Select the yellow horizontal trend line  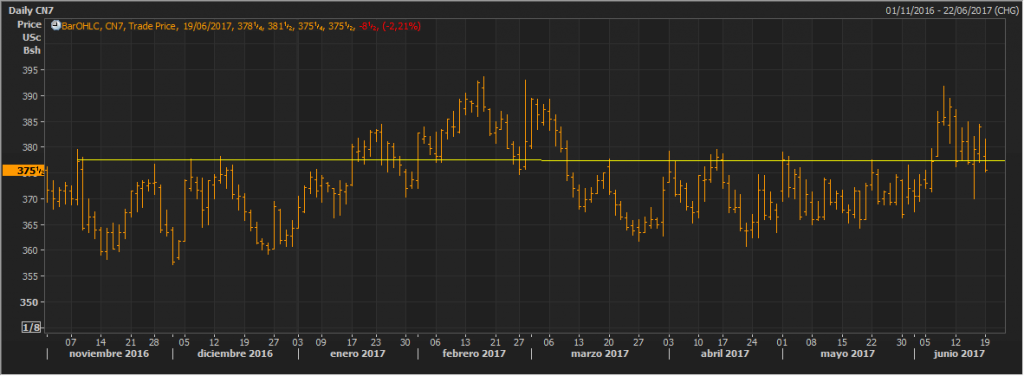pos(522,160)
